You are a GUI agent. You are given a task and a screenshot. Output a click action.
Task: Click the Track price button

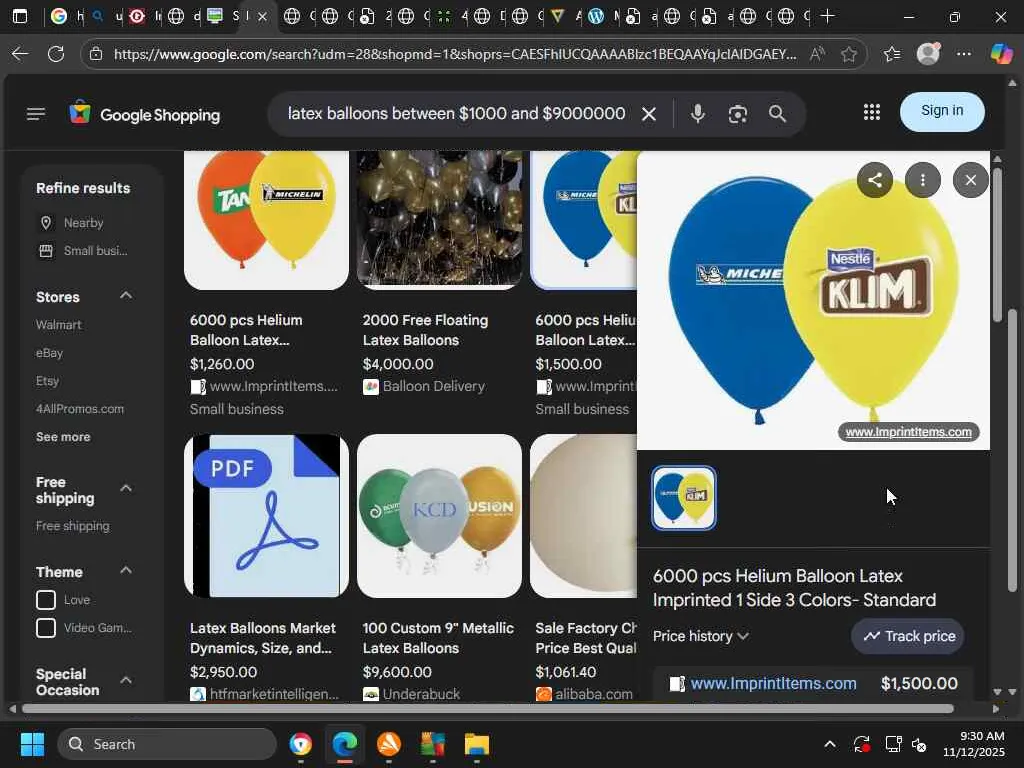click(x=908, y=636)
